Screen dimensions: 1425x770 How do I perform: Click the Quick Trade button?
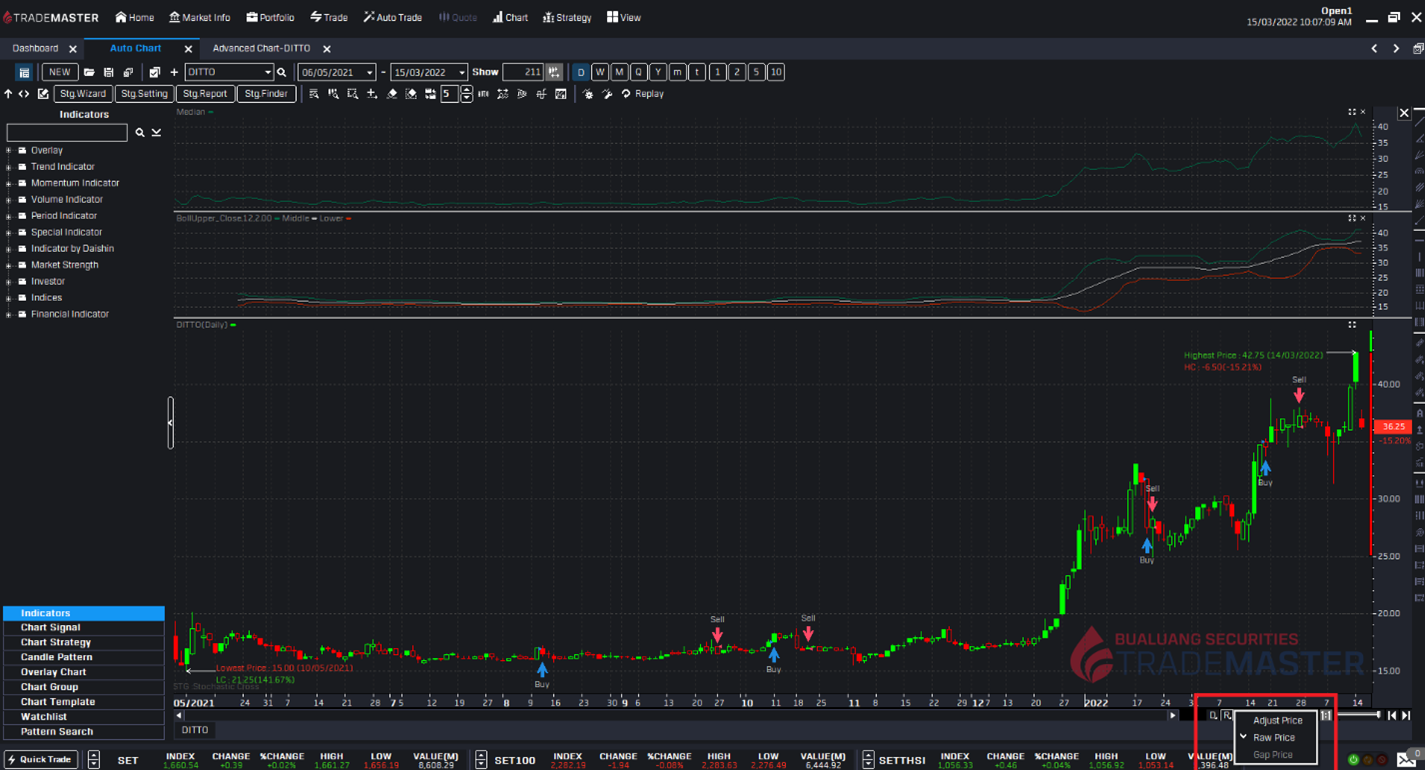click(x=41, y=759)
